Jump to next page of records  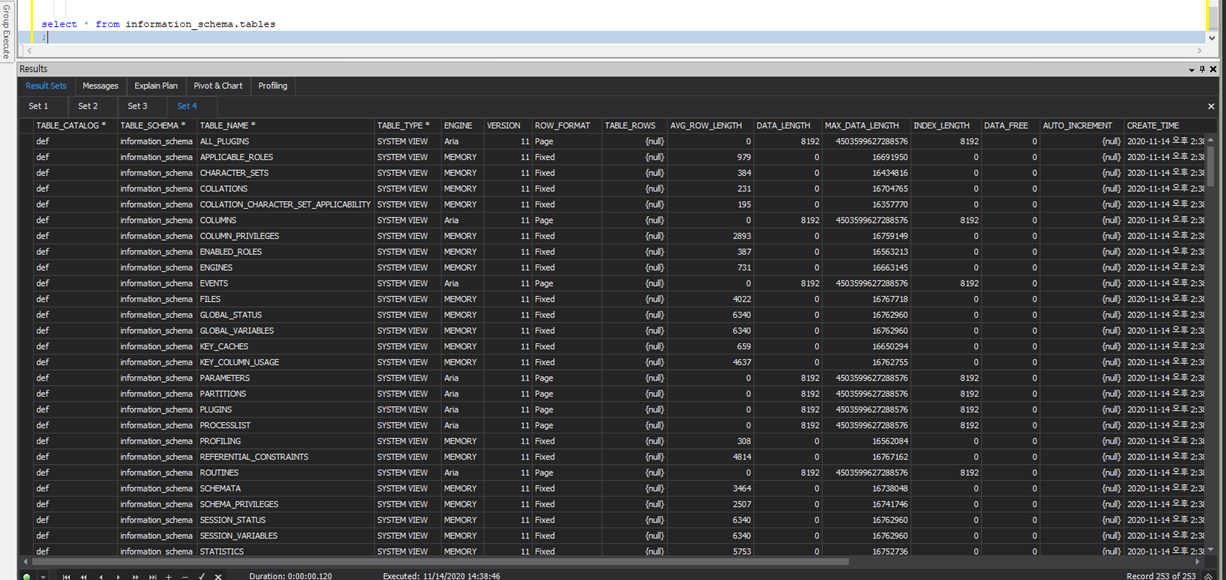tap(135, 576)
